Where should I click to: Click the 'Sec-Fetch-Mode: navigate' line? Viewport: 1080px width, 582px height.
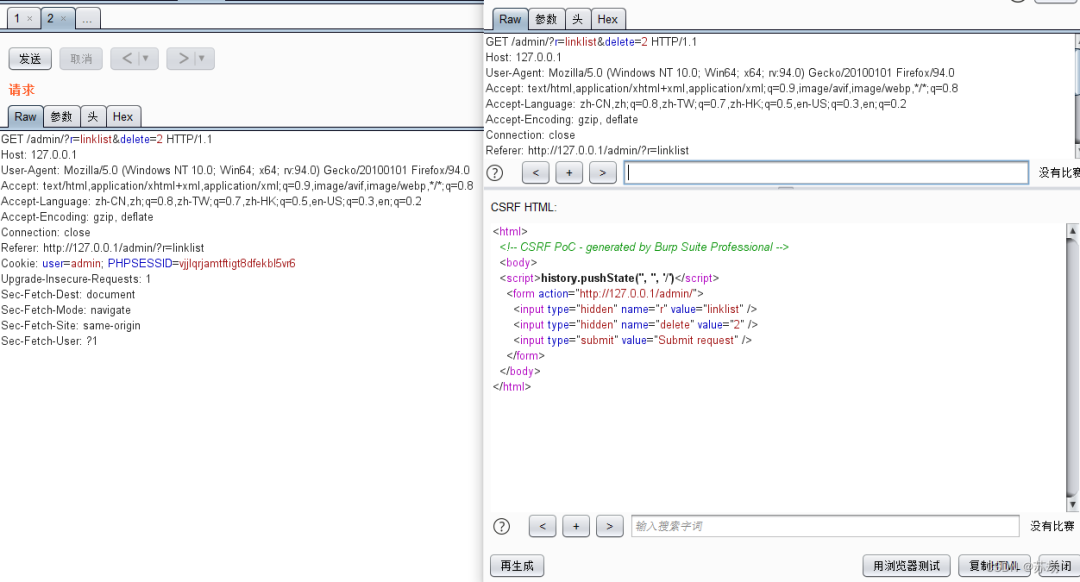(x=66, y=310)
